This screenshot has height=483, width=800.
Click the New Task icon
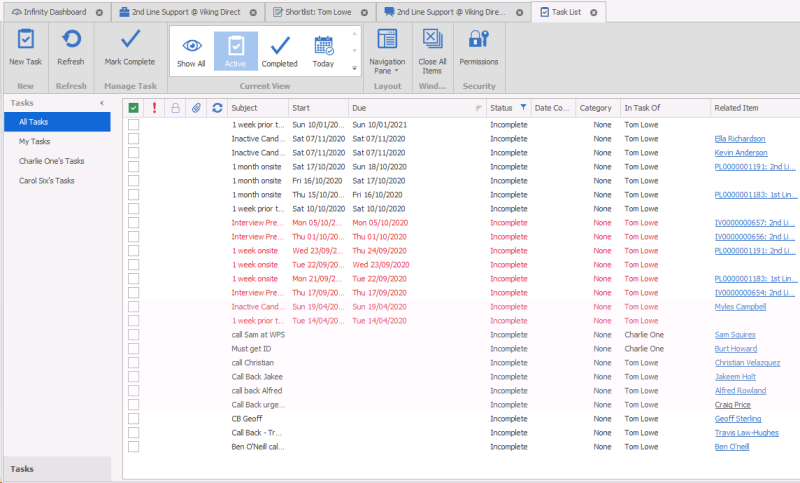(26, 42)
